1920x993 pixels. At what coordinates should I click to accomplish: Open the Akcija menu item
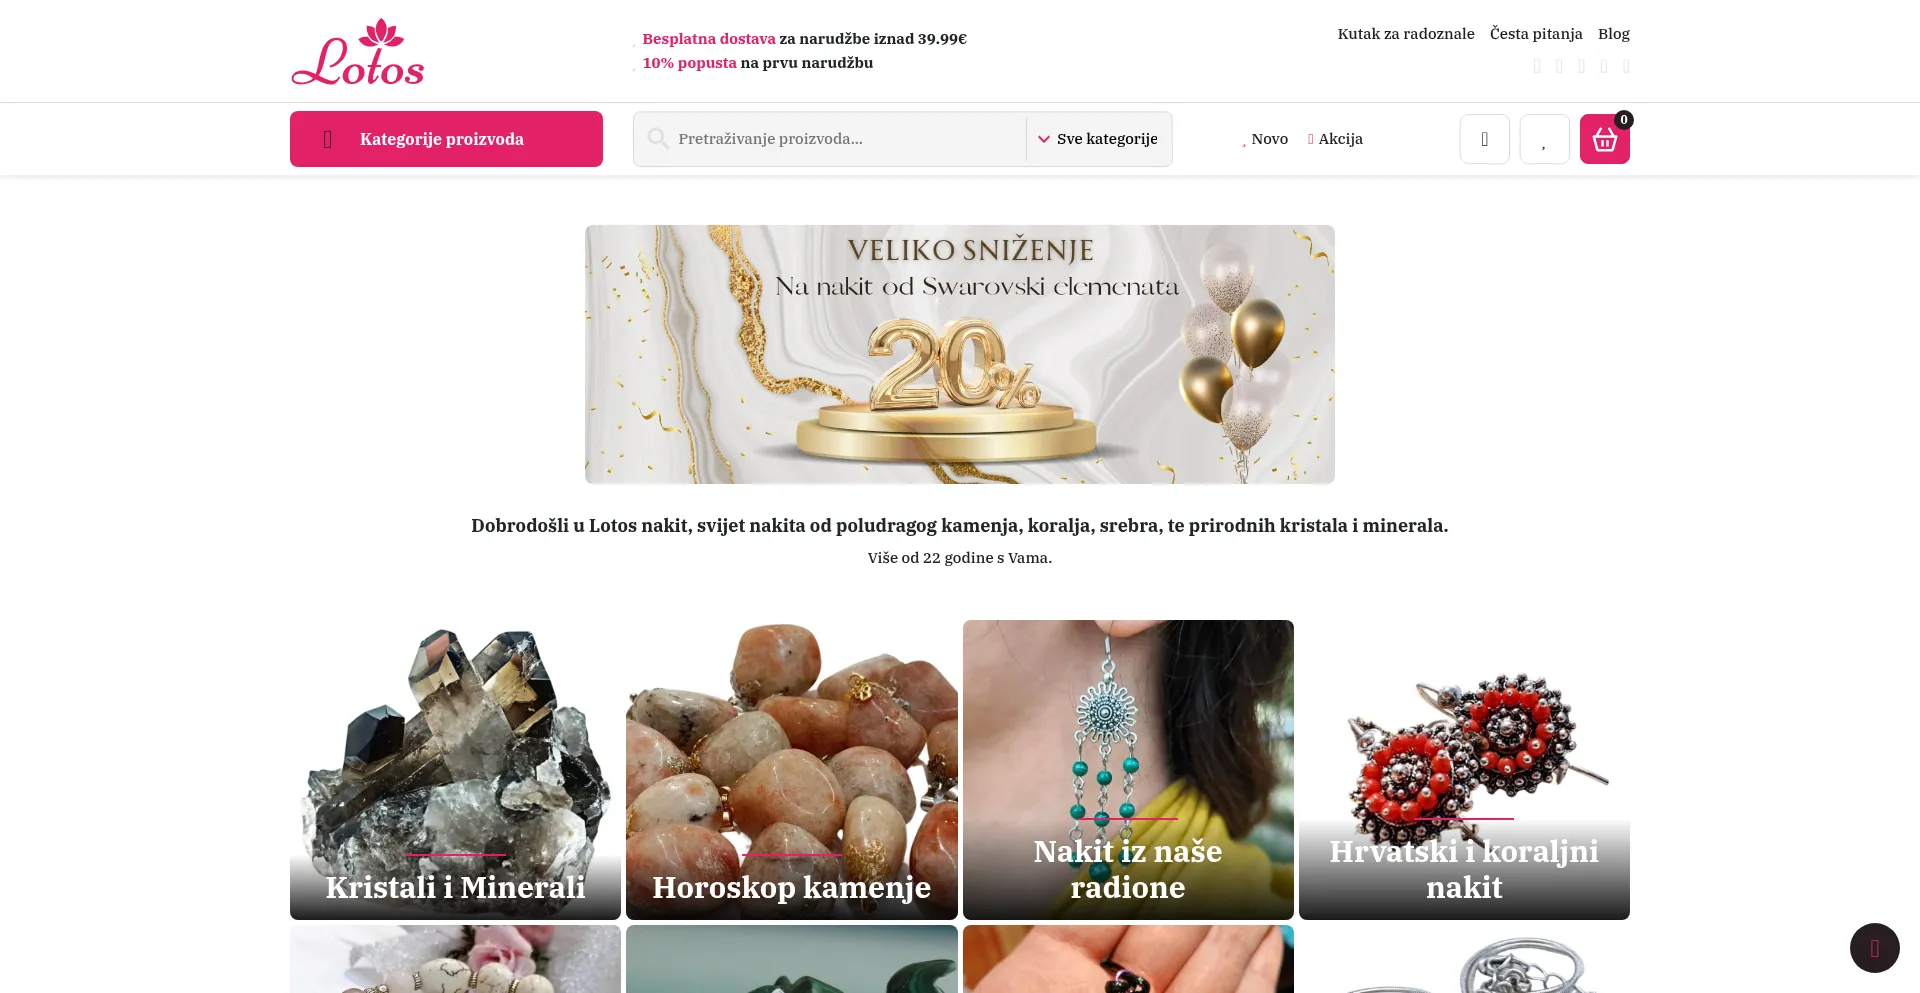[1335, 139]
